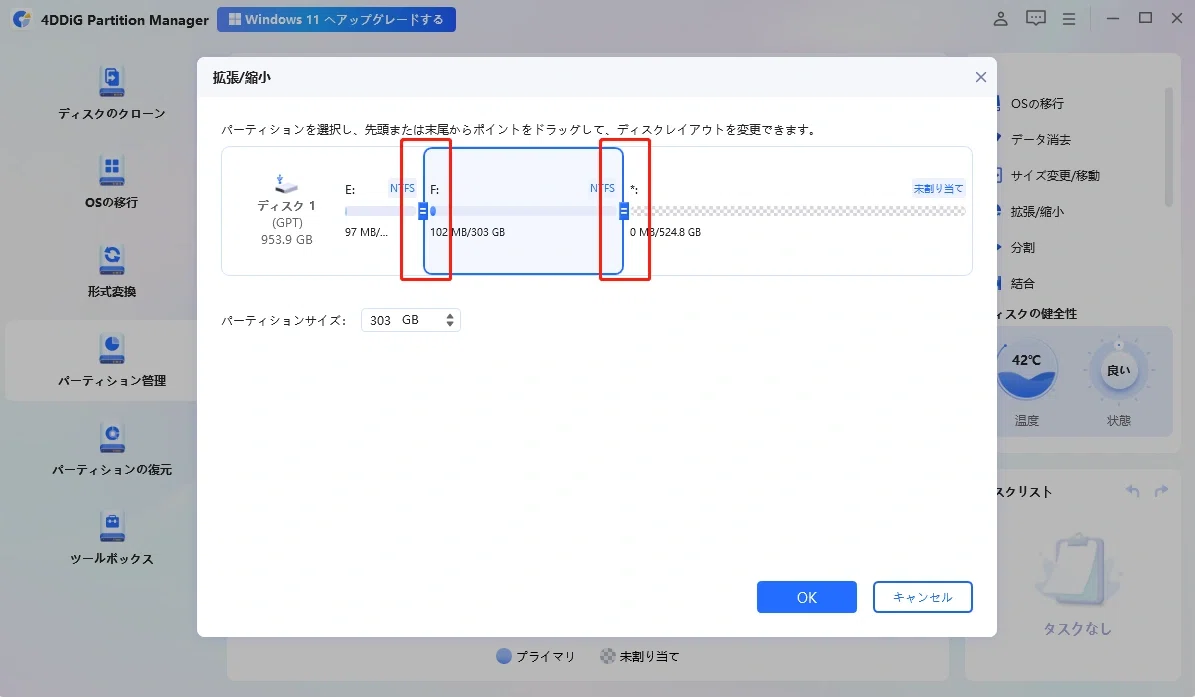Open the user account icon in title bar

click(x=1000, y=19)
